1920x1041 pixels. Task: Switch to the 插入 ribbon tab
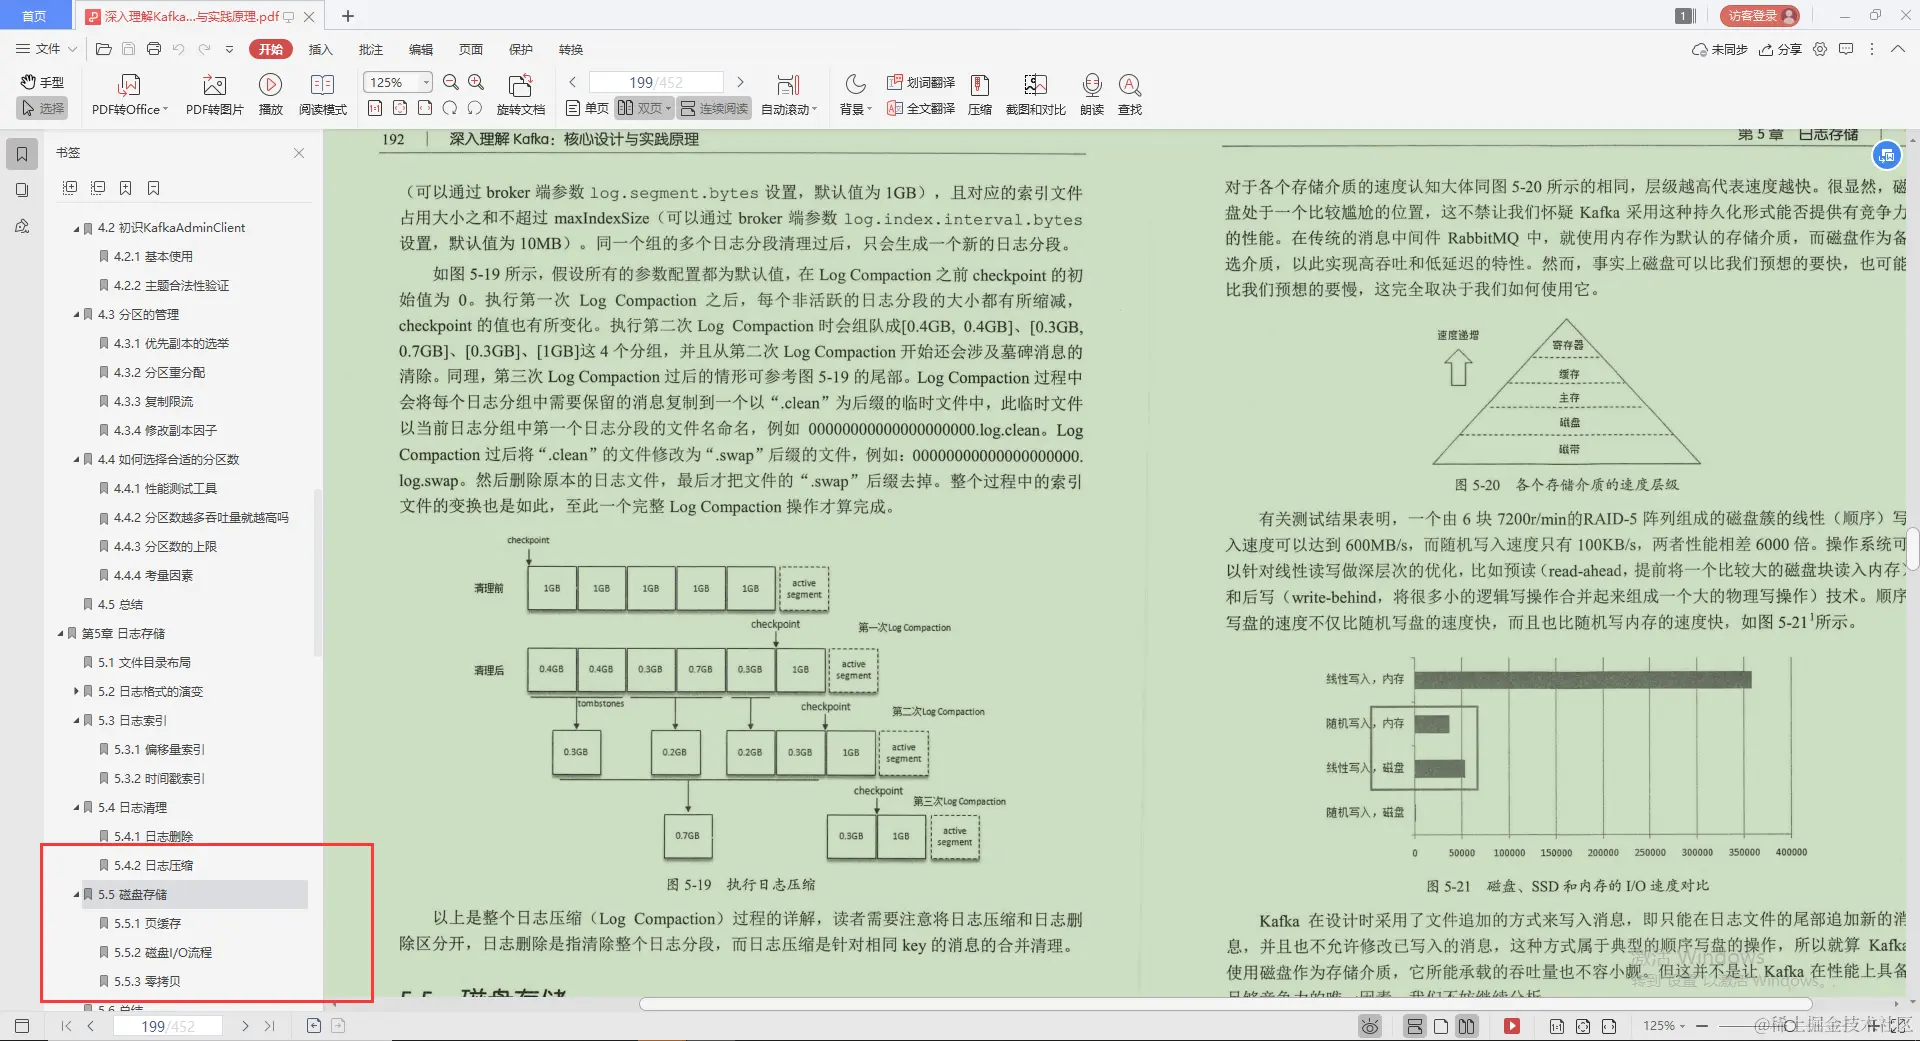pyautogui.click(x=320, y=49)
